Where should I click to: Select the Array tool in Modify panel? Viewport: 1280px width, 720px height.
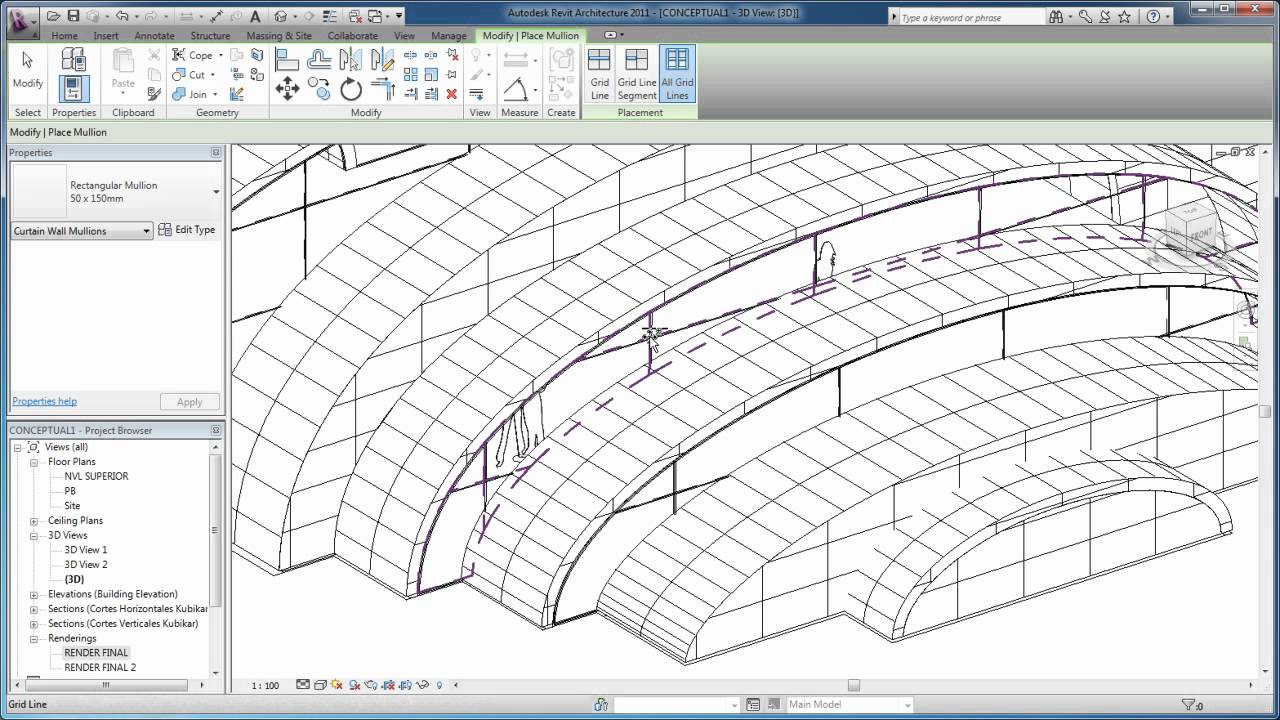point(411,74)
